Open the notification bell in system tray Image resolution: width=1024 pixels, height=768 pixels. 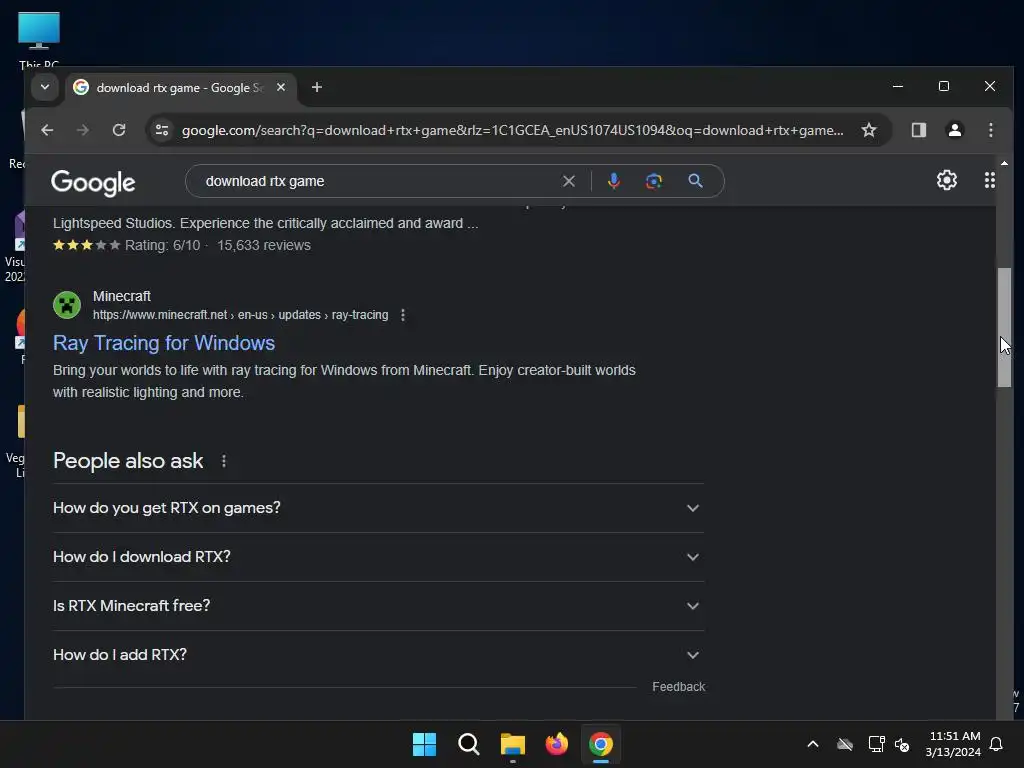996,744
